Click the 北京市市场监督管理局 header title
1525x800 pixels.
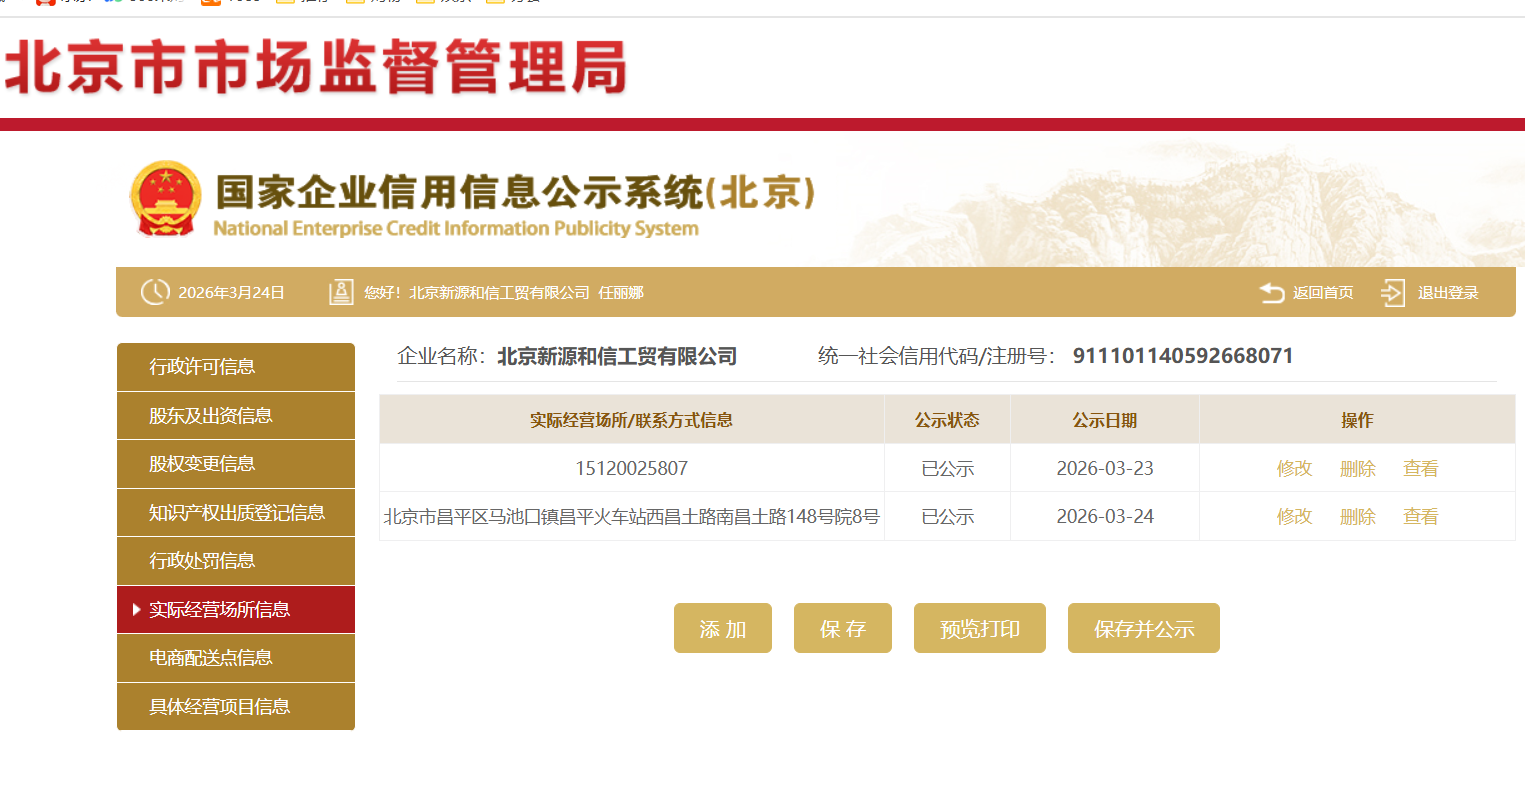pyautogui.click(x=316, y=67)
